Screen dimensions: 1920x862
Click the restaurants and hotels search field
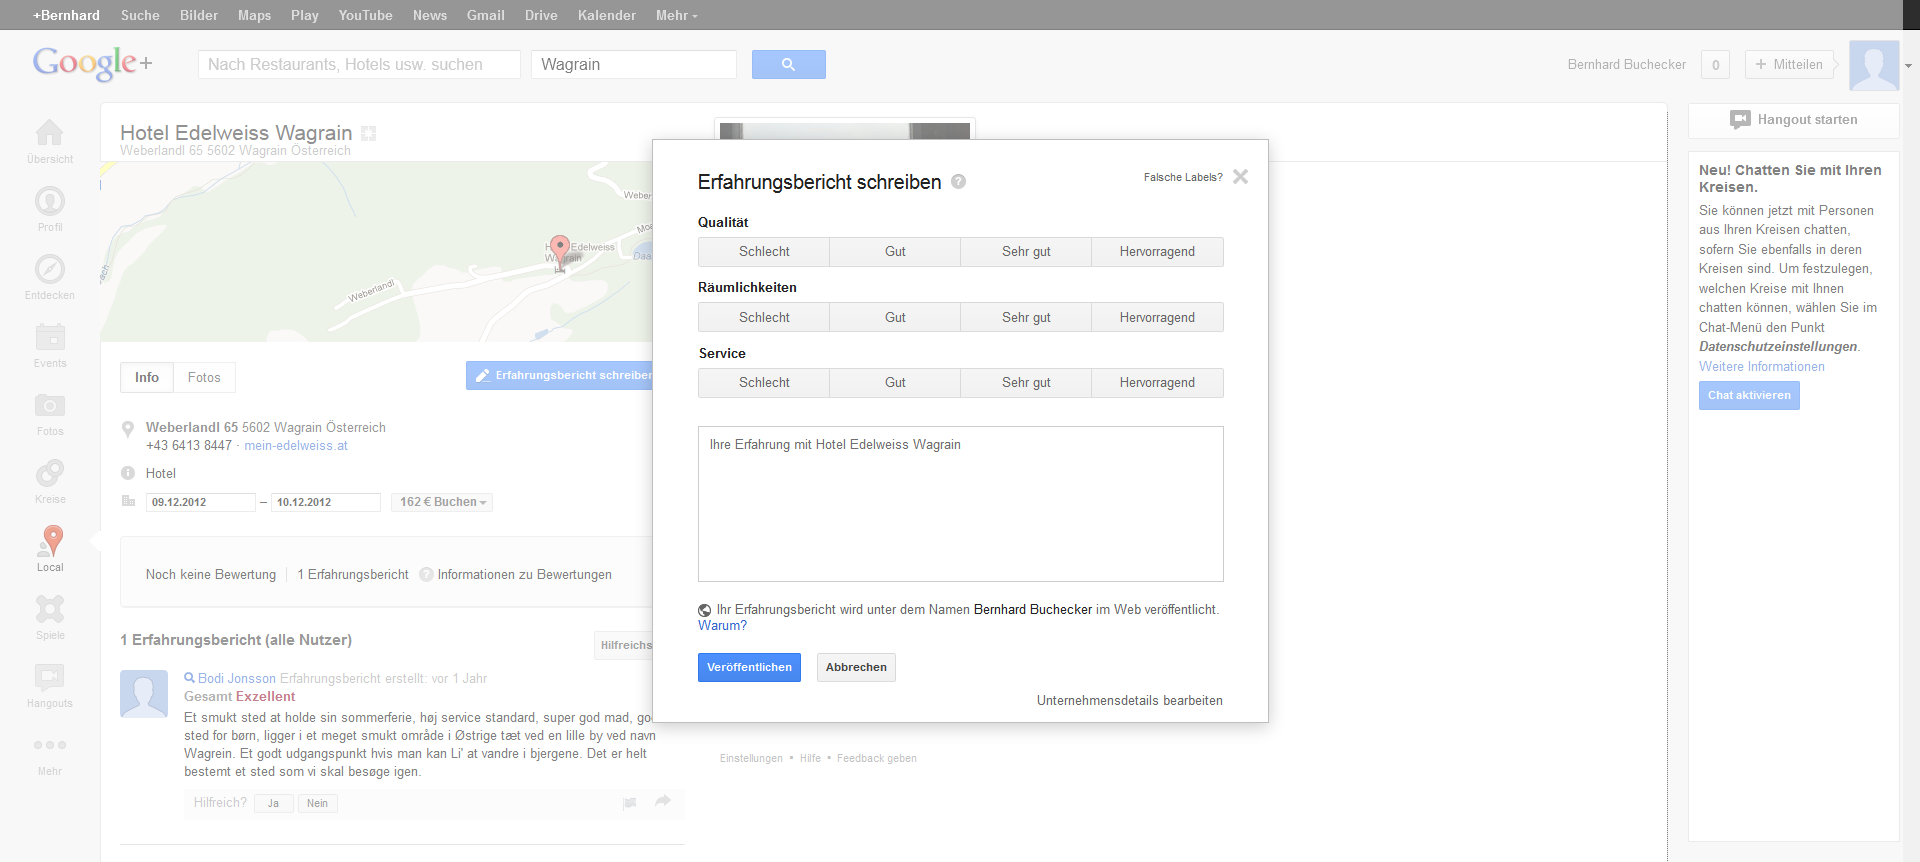pos(359,64)
